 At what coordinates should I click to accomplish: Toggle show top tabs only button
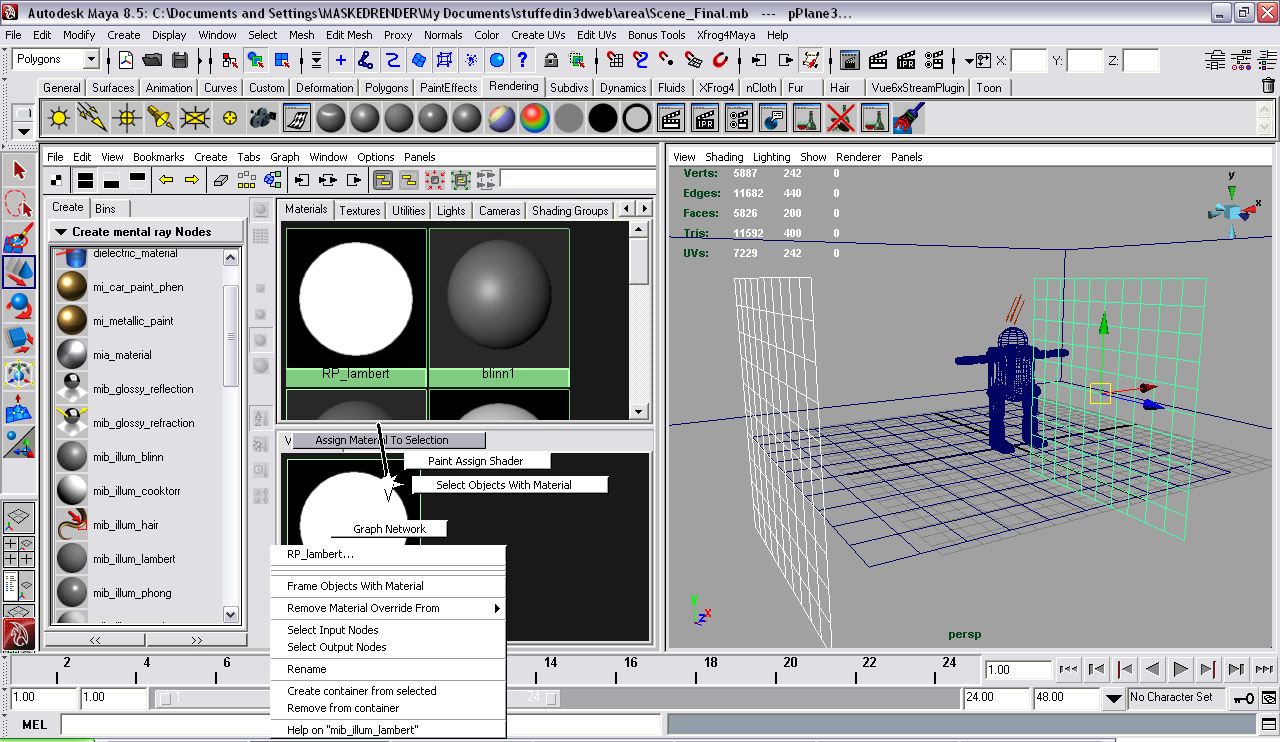pos(137,180)
